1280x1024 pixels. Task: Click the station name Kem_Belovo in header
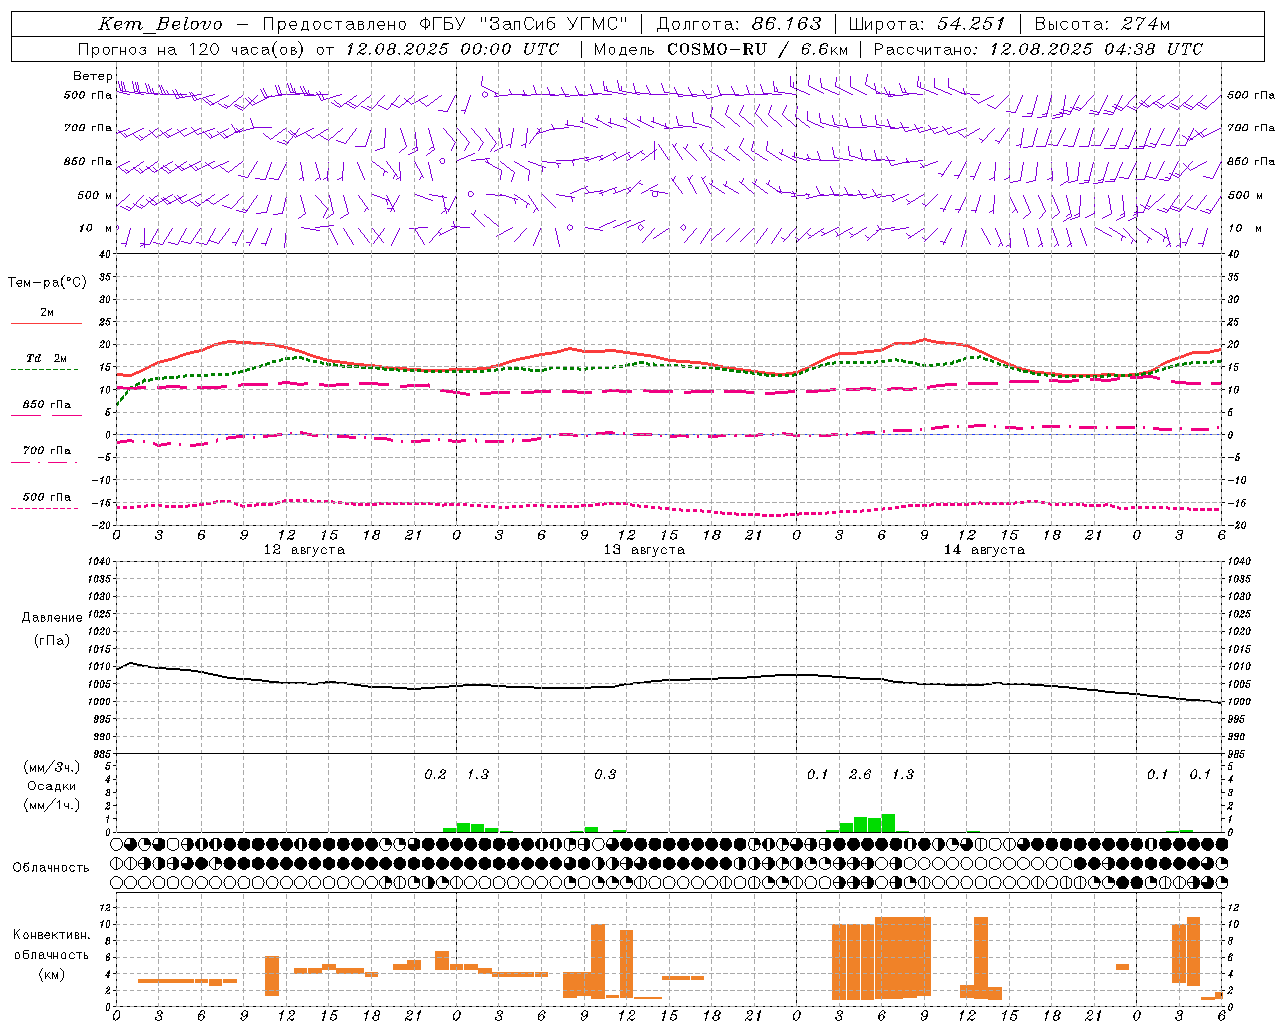[161, 24]
